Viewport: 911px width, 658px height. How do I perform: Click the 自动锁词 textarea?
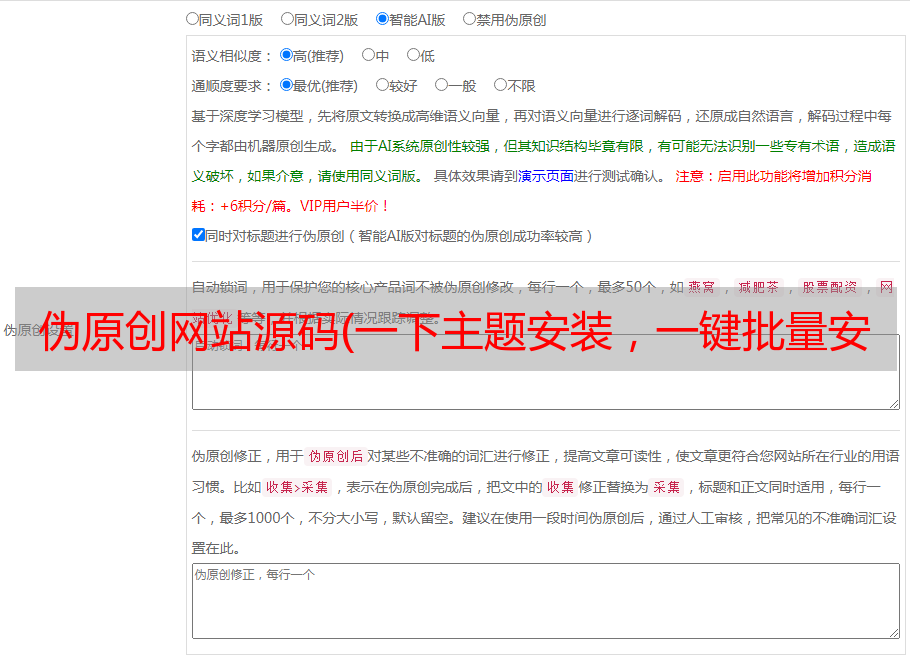click(546, 372)
